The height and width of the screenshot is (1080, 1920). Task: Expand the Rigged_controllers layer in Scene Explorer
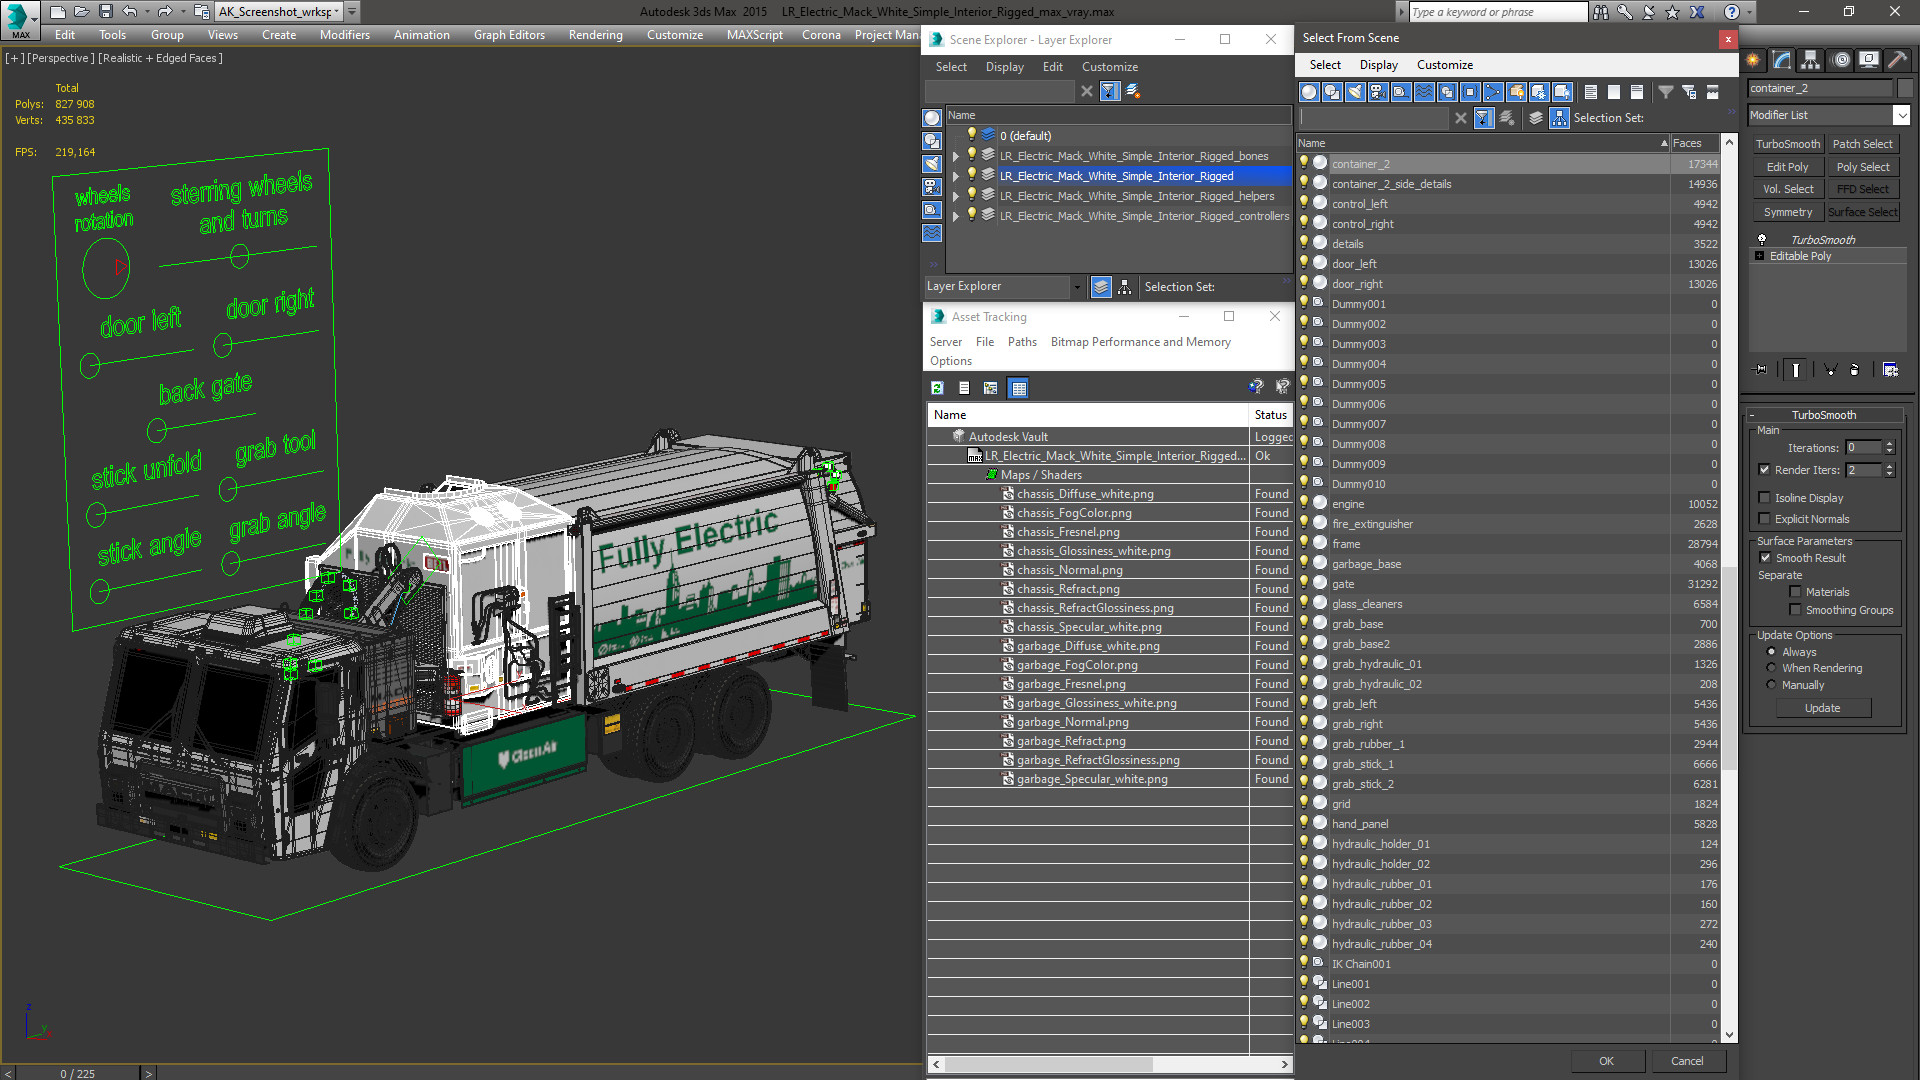point(956,216)
